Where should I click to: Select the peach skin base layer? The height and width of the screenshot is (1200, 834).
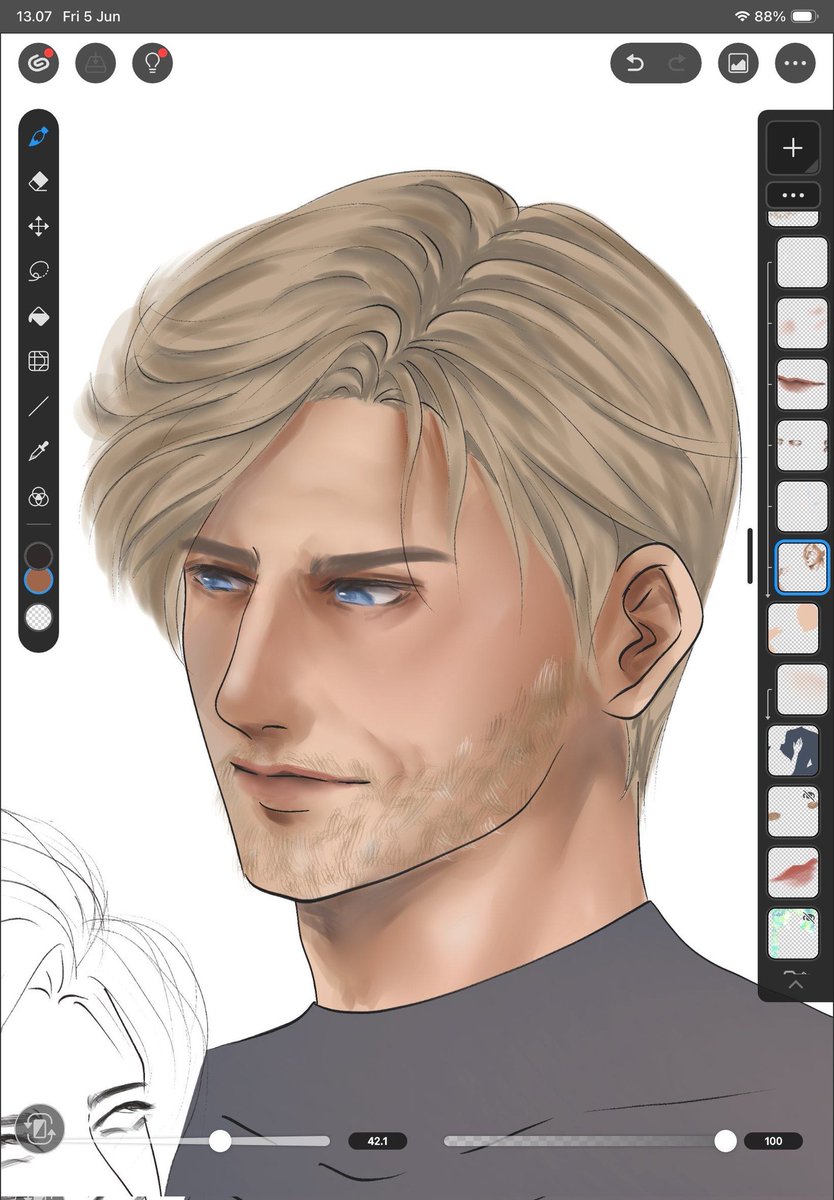(x=793, y=628)
